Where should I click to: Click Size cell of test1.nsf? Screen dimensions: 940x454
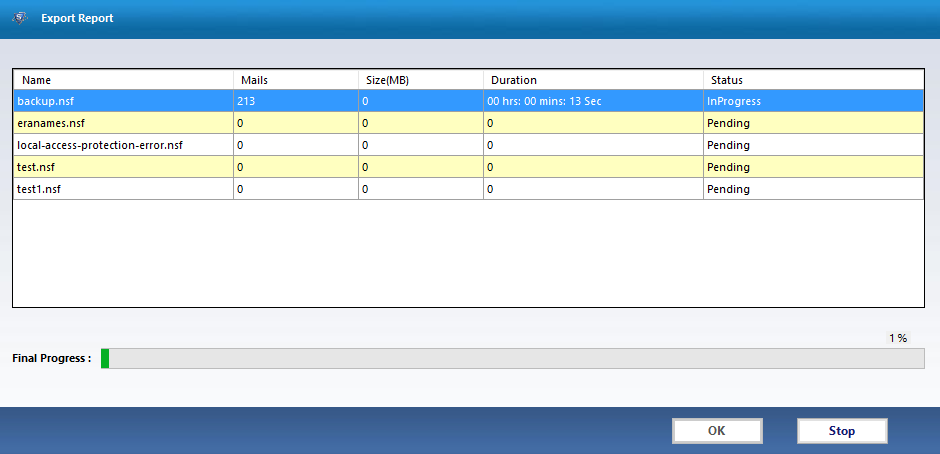coord(421,189)
